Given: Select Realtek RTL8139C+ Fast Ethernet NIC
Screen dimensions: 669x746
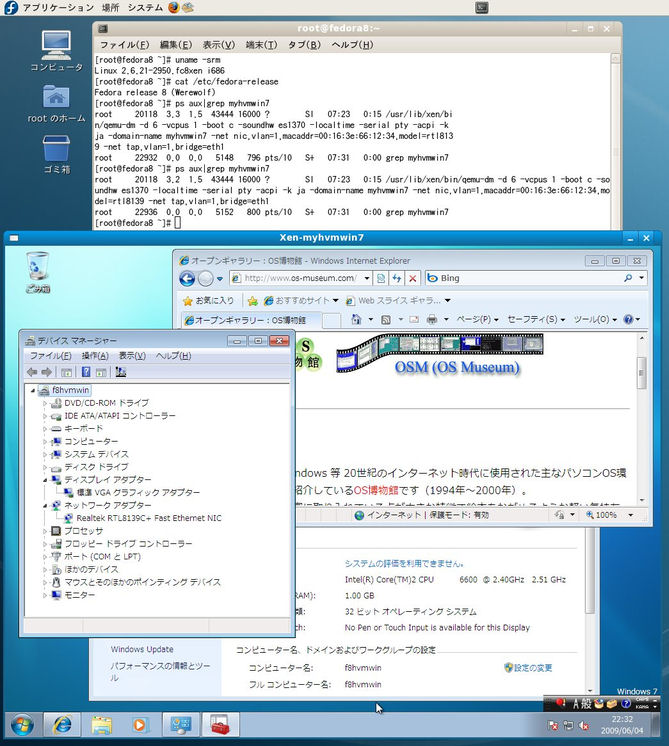Looking at the screenshot, I should click(x=148, y=518).
